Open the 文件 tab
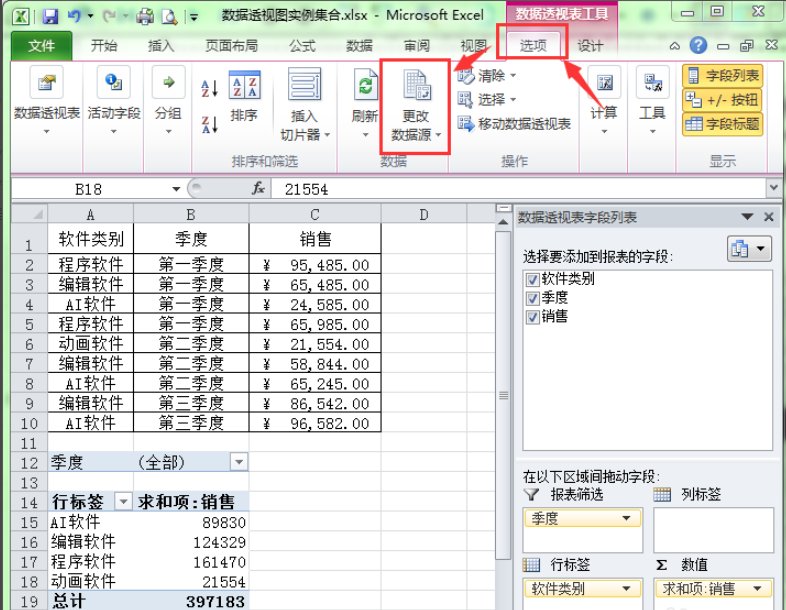The image size is (786, 610). click(x=42, y=46)
